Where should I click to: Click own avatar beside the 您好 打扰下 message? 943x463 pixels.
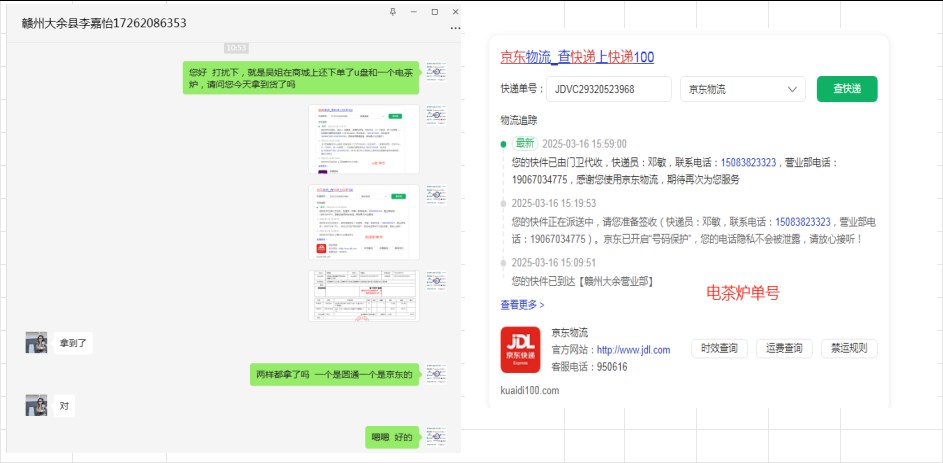point(436,72)
